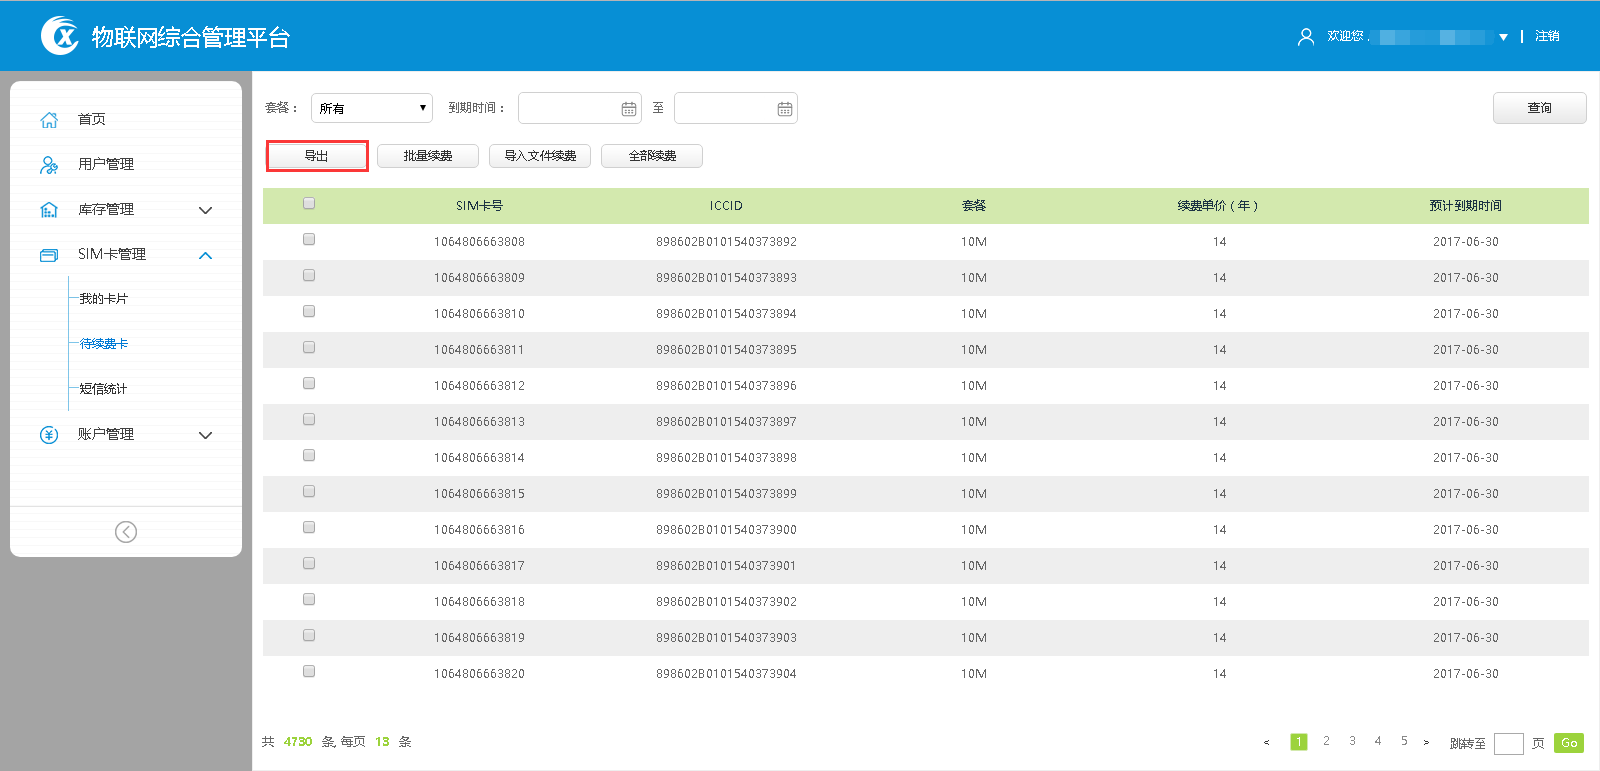
Task: Click the home icon in sidebar
Action: coord(49,120)
